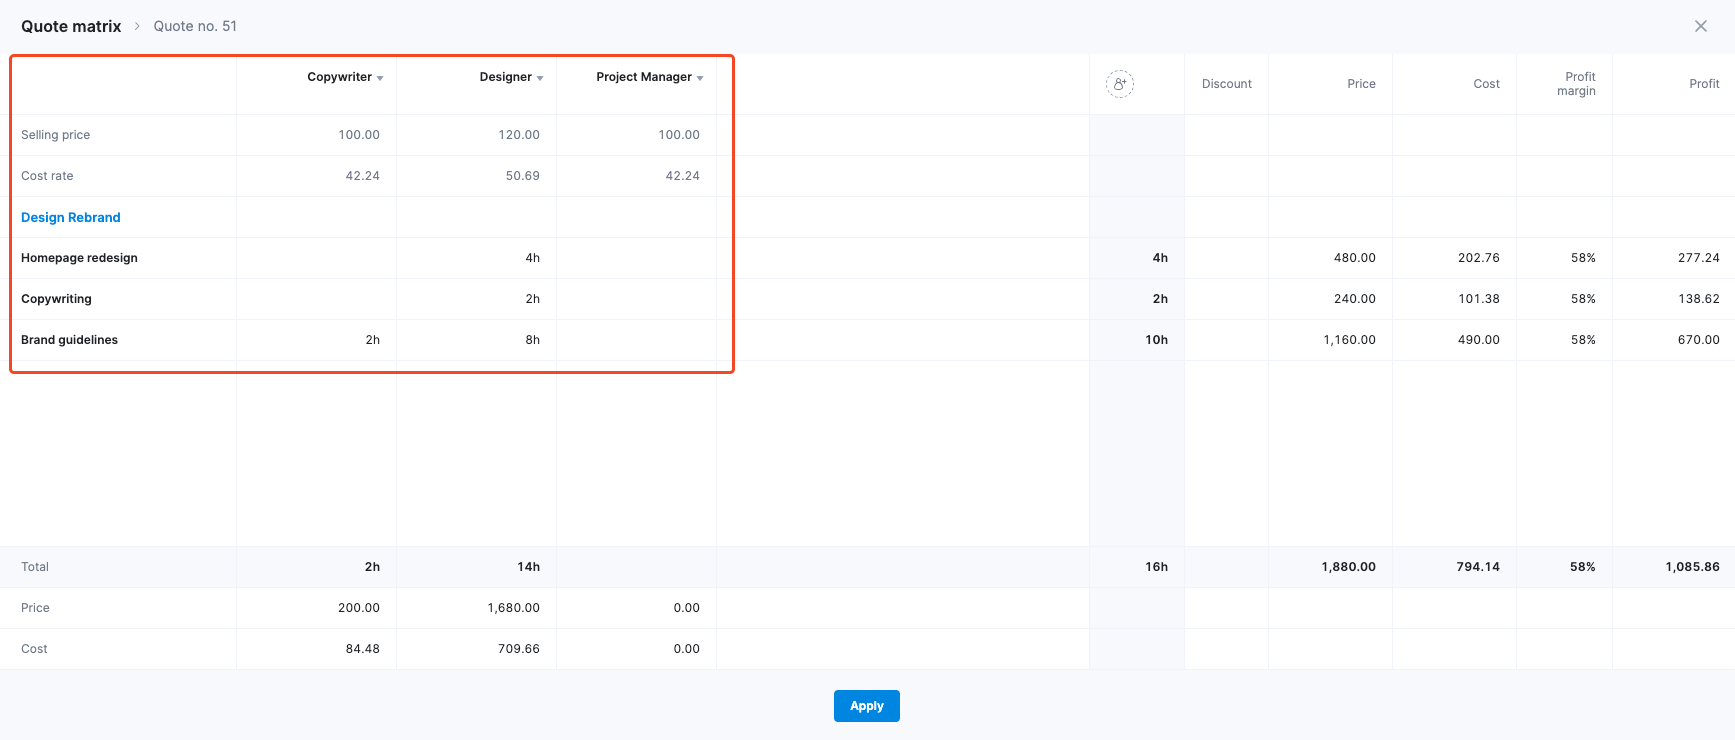Open the Copywriter column dropdown
The width and height of the screenshot is (1735, 740).
tap(380, 78)
